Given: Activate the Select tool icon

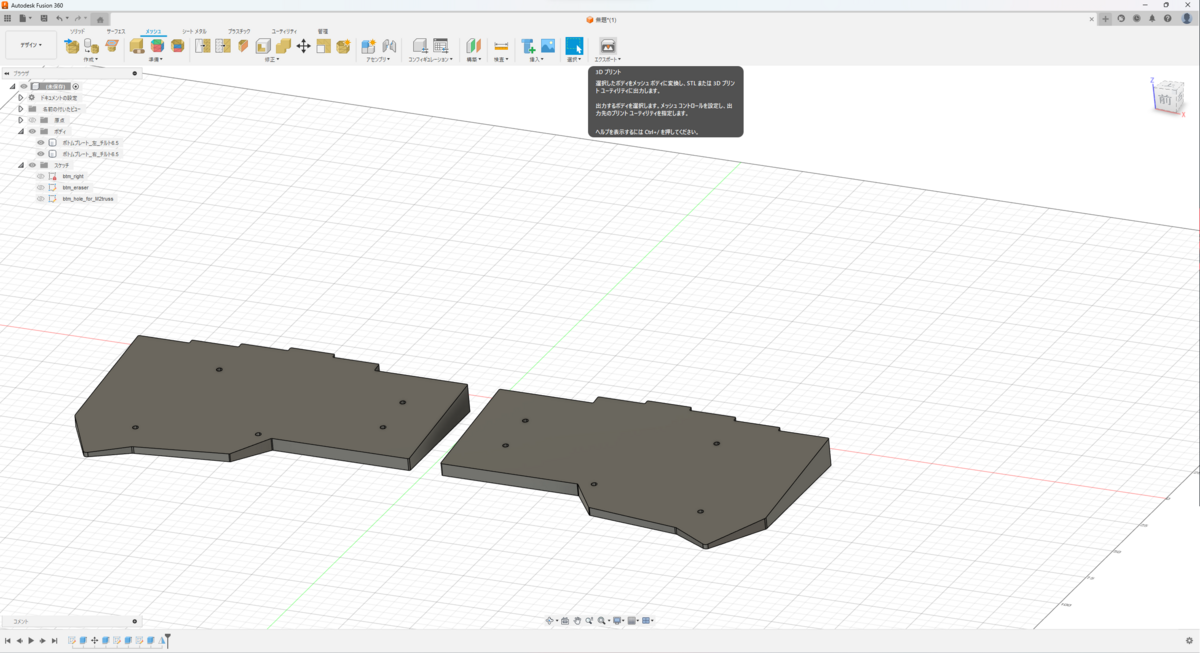Looking at the screenshot, I should 574,46.
